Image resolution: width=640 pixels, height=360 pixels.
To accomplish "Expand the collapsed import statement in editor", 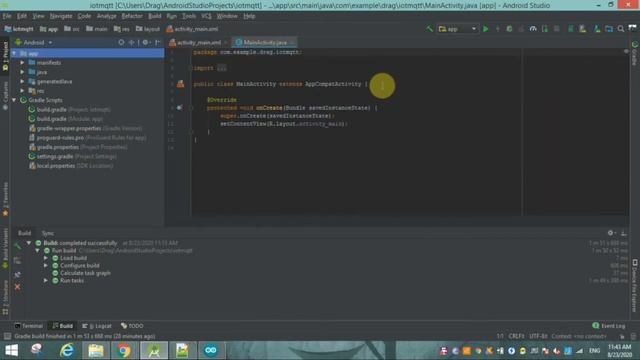I will coord(221,68).
